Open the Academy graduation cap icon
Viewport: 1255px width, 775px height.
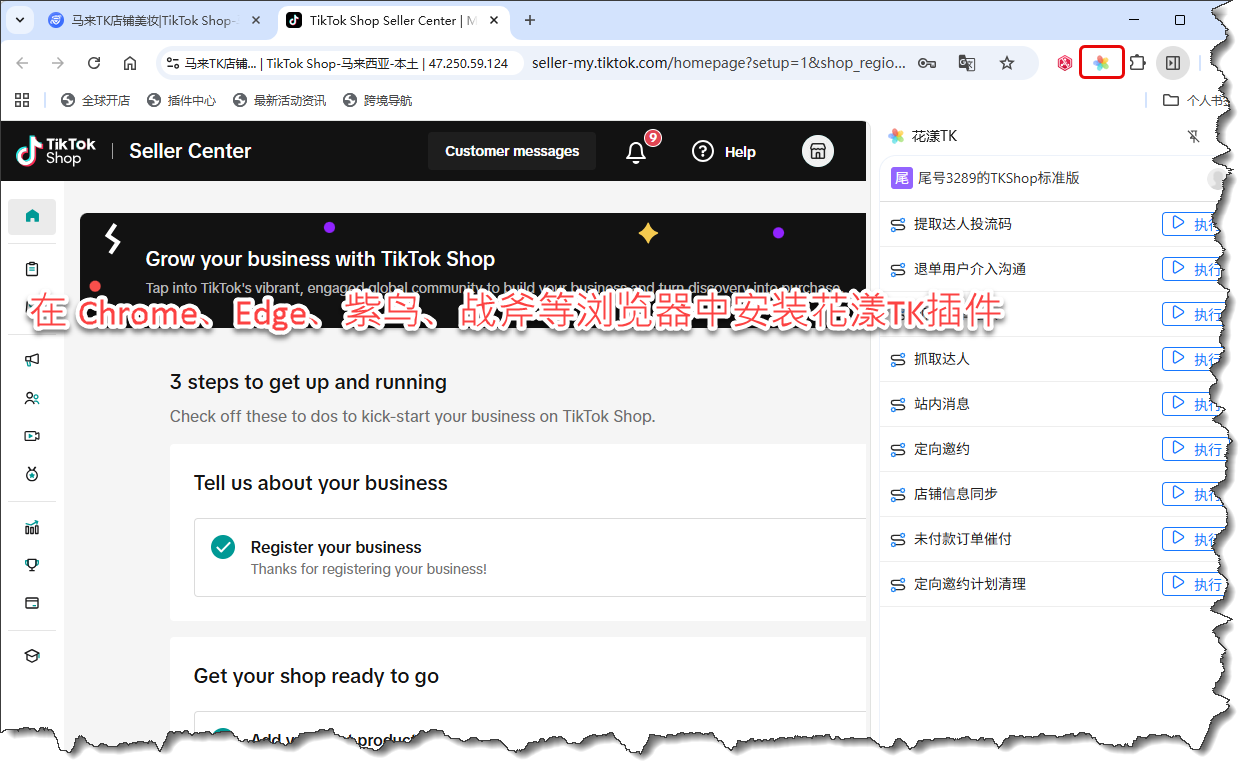coord(32,656)
